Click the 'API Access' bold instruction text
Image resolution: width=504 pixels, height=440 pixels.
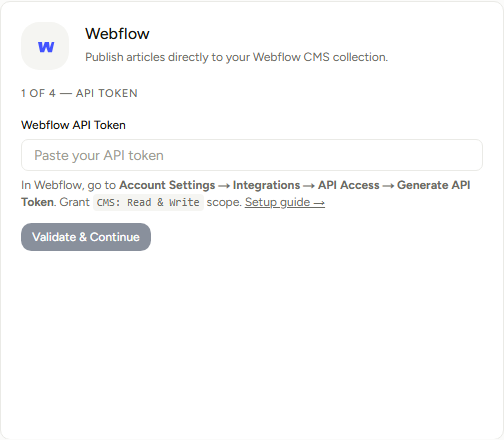point(349,185)
